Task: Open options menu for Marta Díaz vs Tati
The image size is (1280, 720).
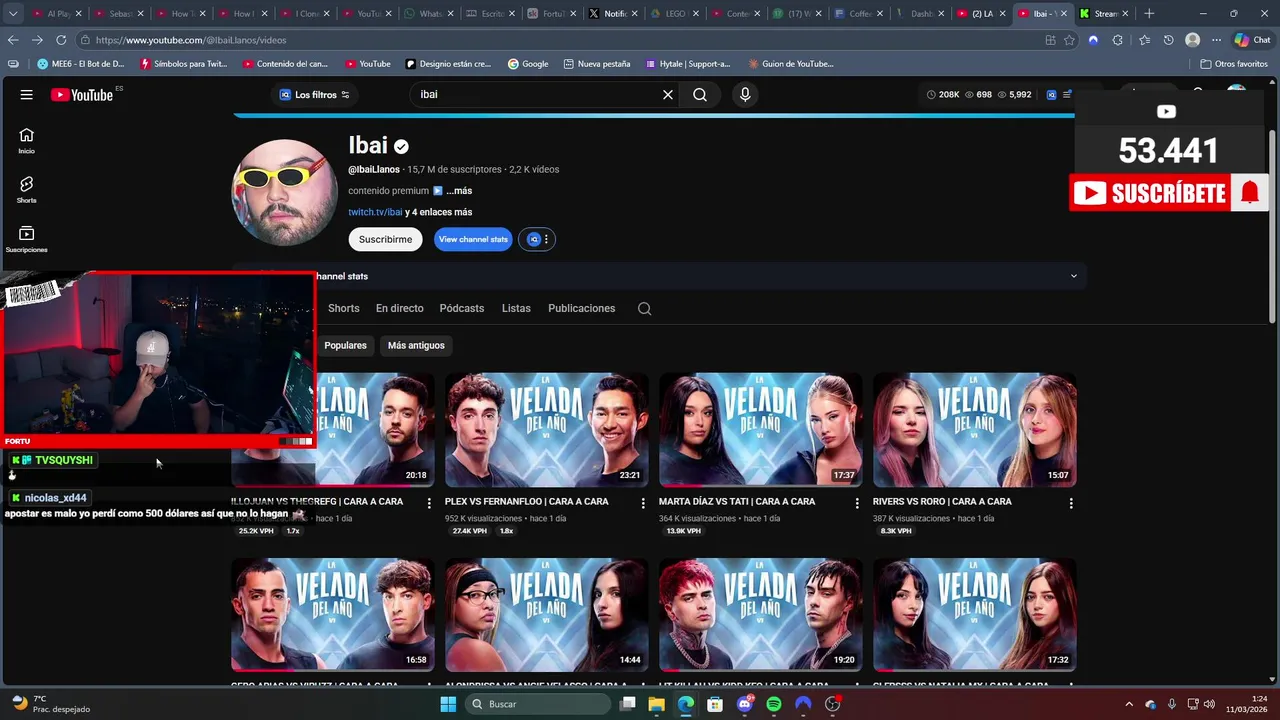Action: (857, 503)
